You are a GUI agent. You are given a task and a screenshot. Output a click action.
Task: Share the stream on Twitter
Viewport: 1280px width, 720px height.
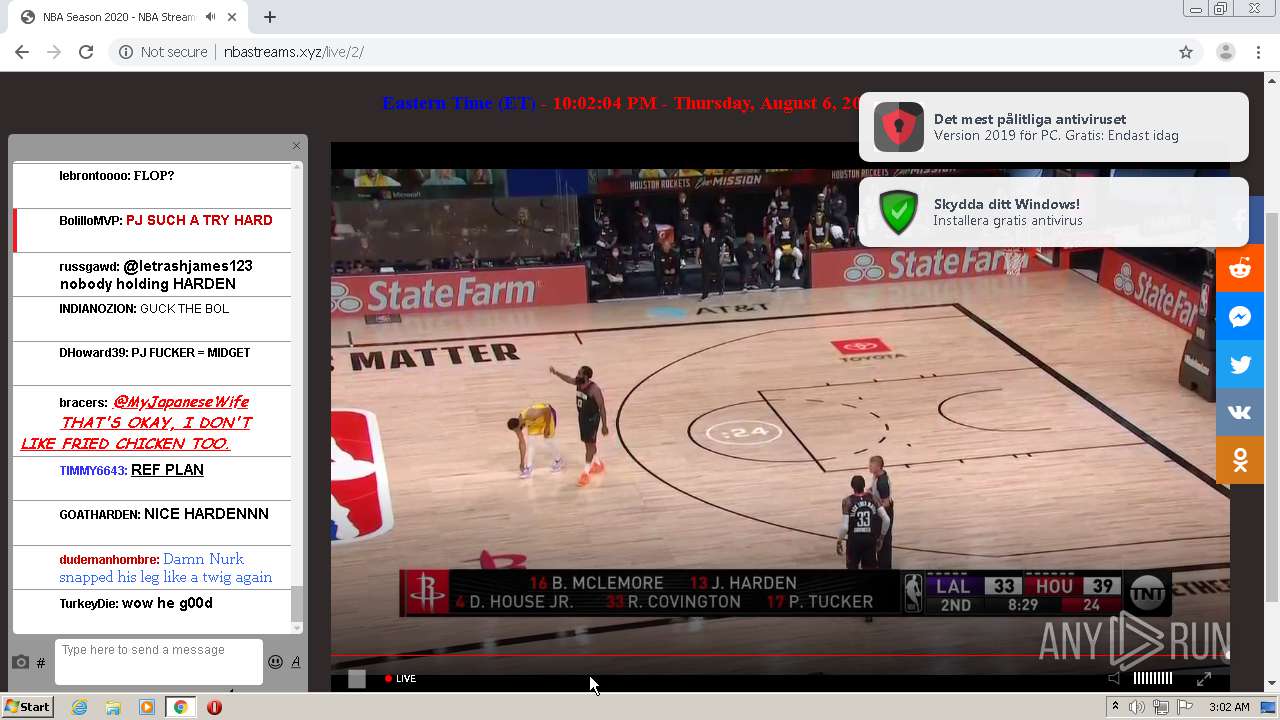click(1240, 364)
